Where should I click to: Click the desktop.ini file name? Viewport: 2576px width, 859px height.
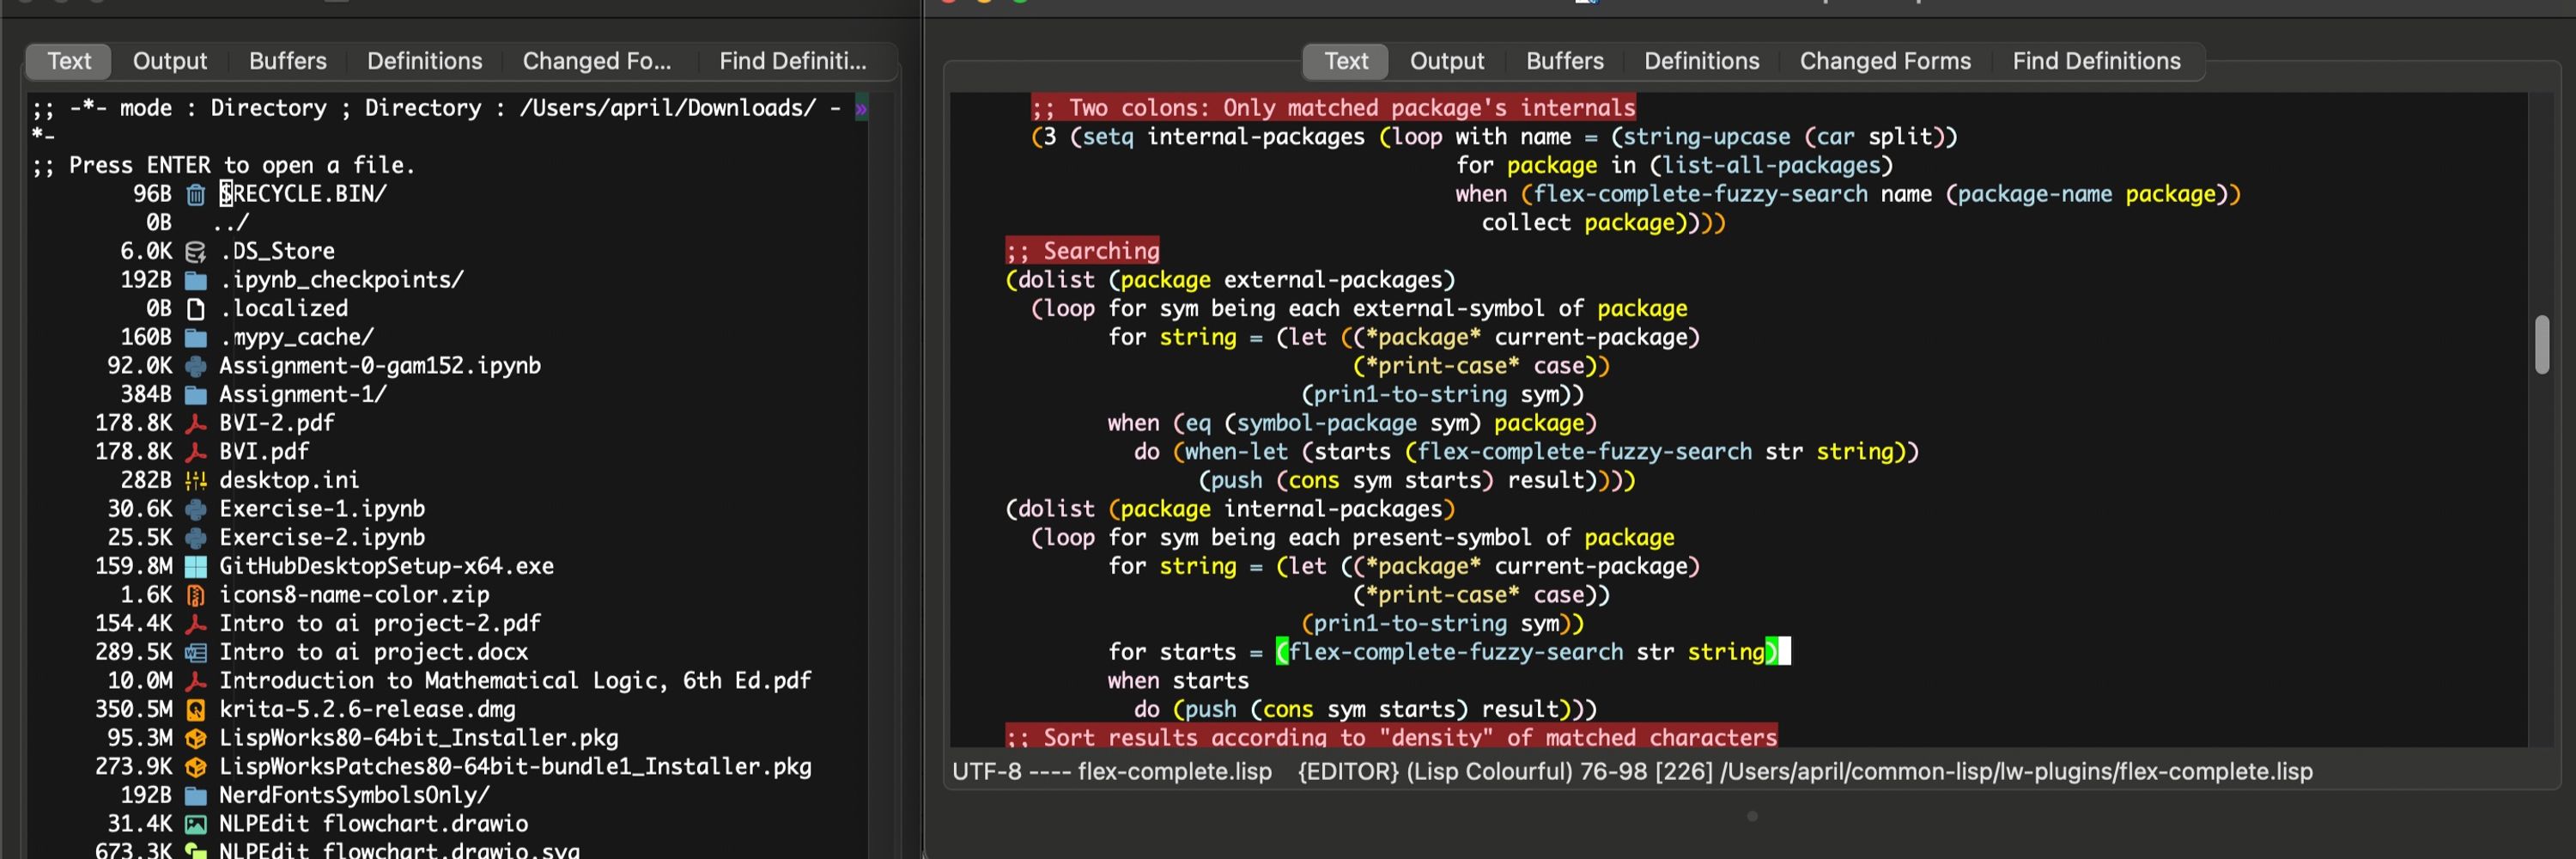click(x=290, y=481)
